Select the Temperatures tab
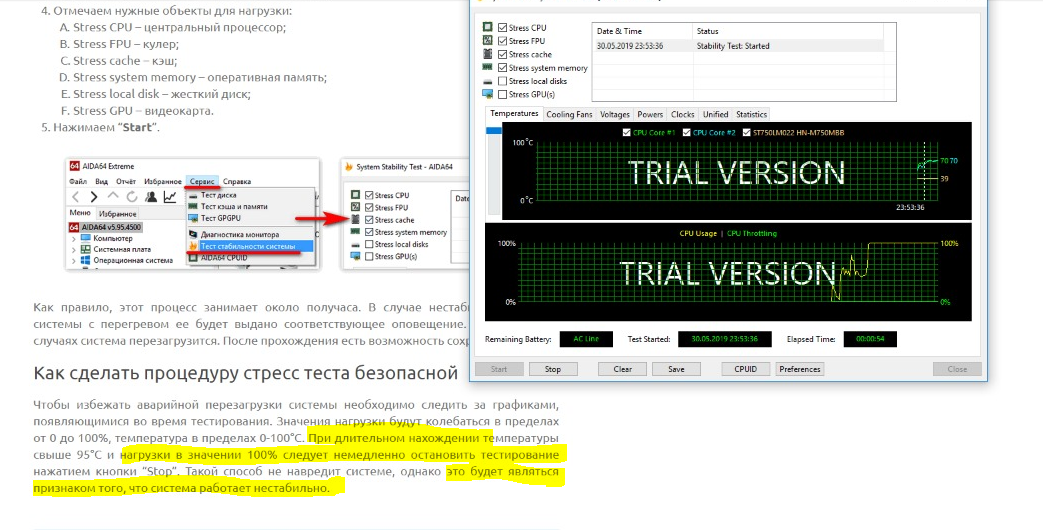This screenshot has height=530, width=1043. click(x=514, y=114)
